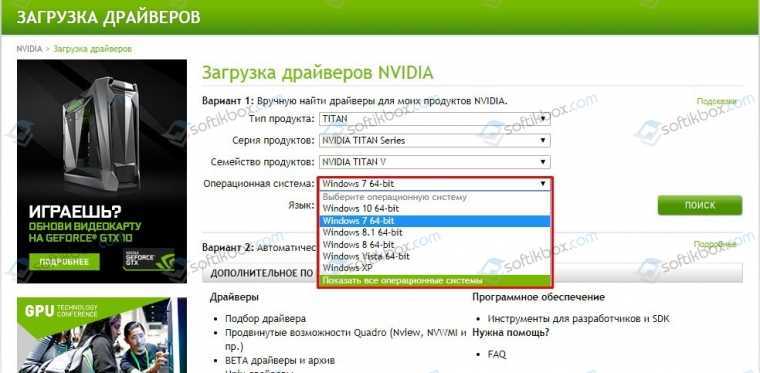Pick Windows XP option
The width and height of the screenshot is (760, 373).
[x=435, y=267]
